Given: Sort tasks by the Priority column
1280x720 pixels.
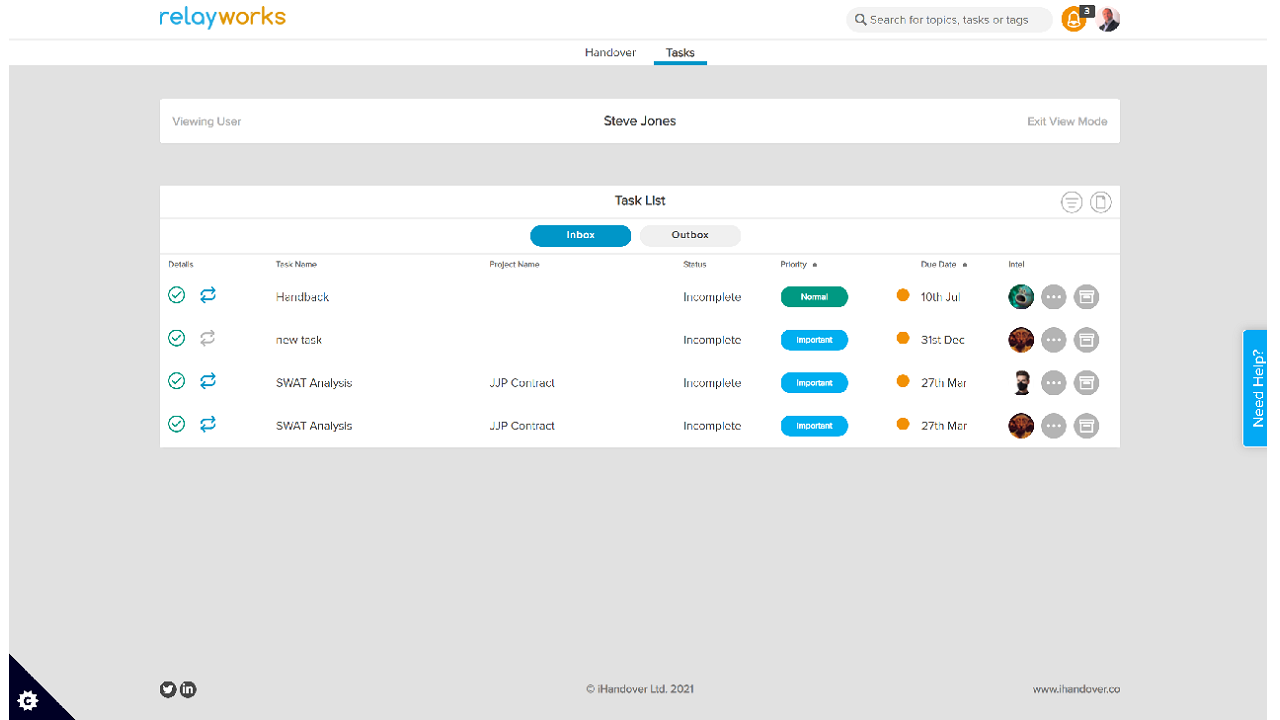Looking at the screenshot, I should 798,265.
